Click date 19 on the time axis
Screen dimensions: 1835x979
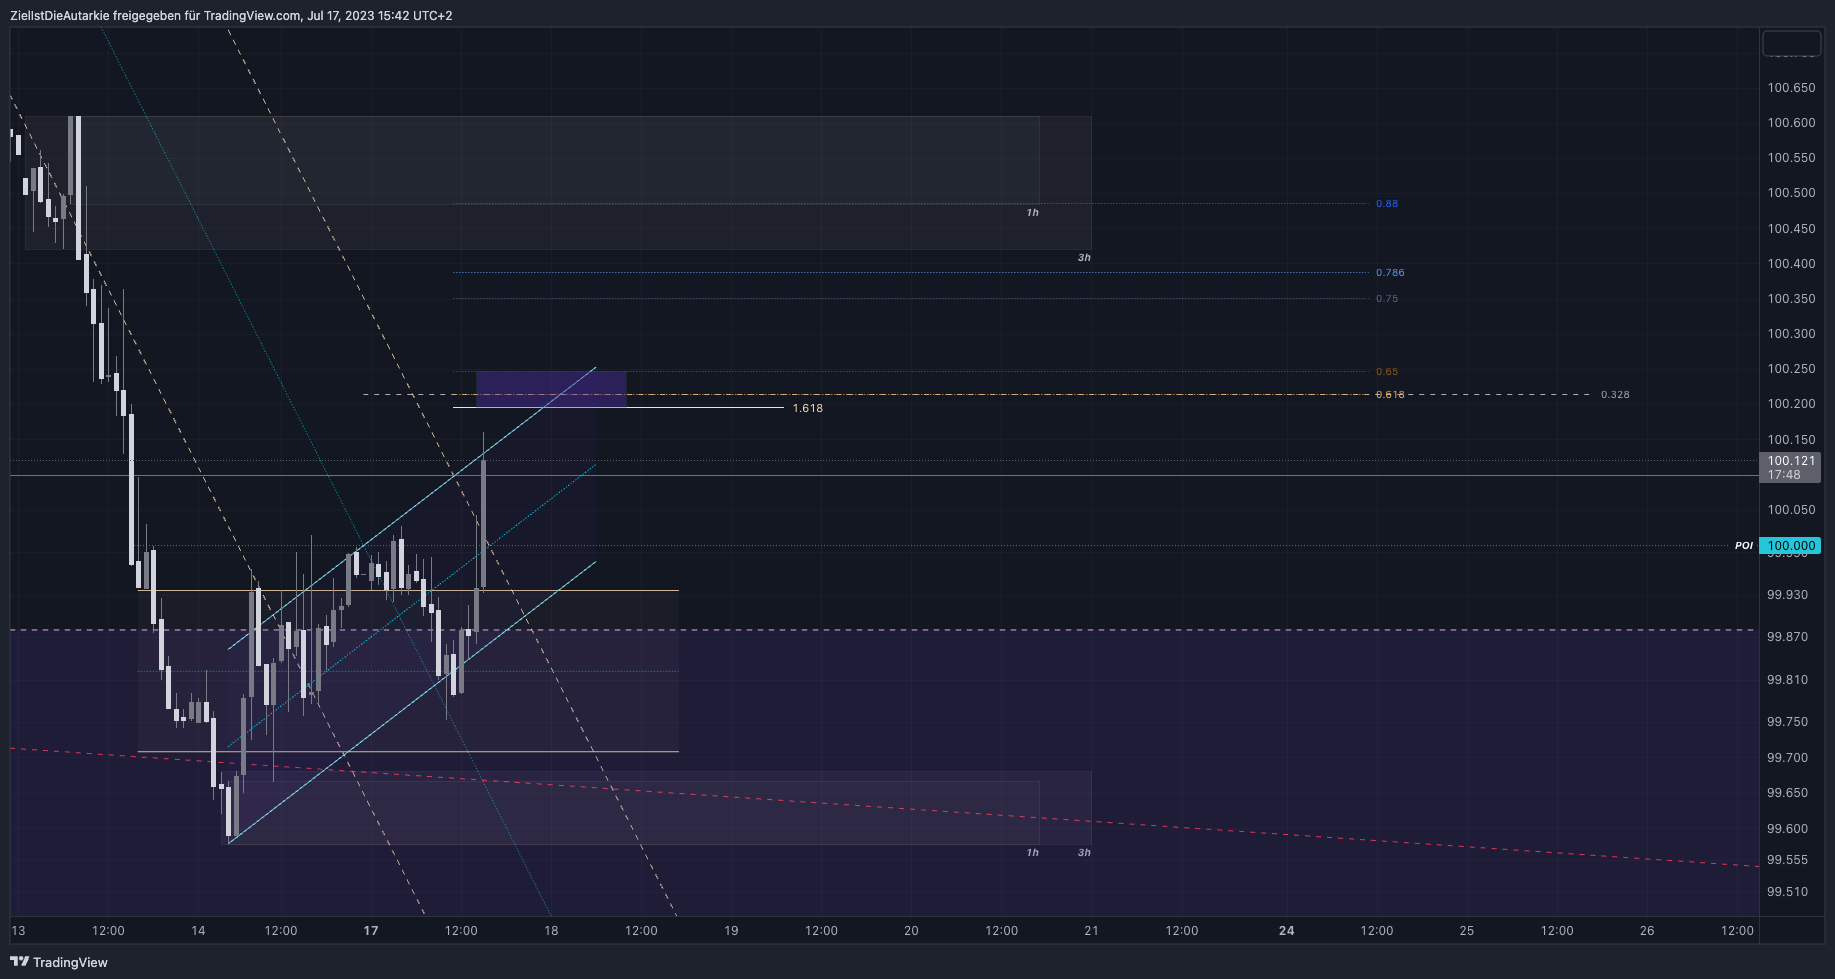[x=731, y=931]
